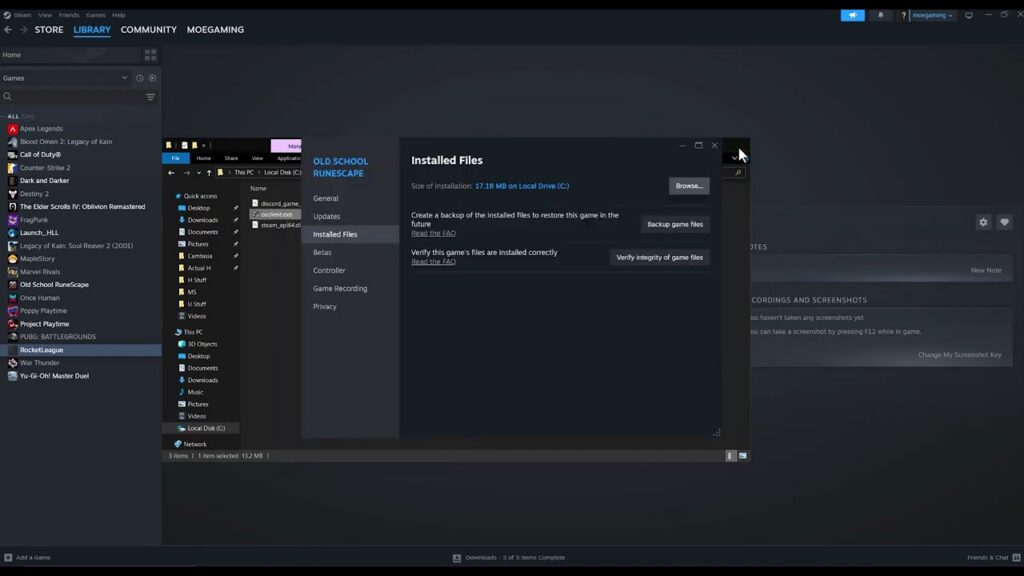Select Network in Explorer tree

pyautogui.click(x=195, y=444)
